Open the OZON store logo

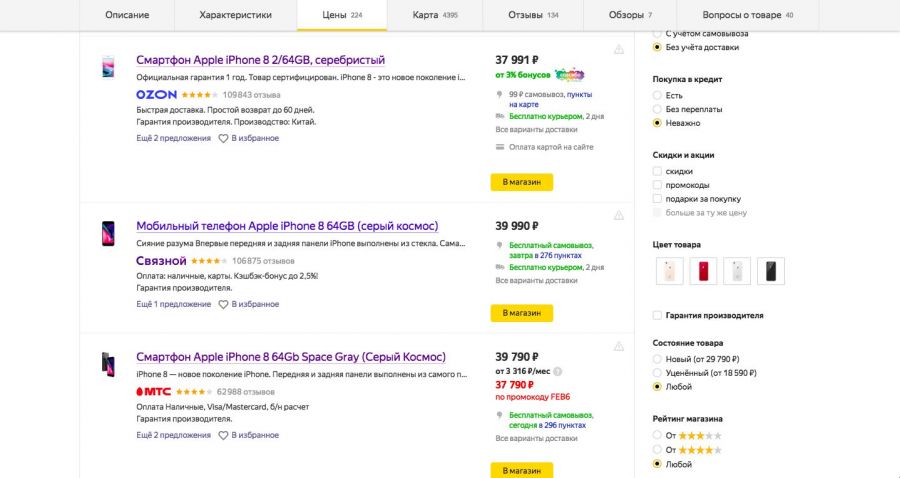[x=156, y=95]
